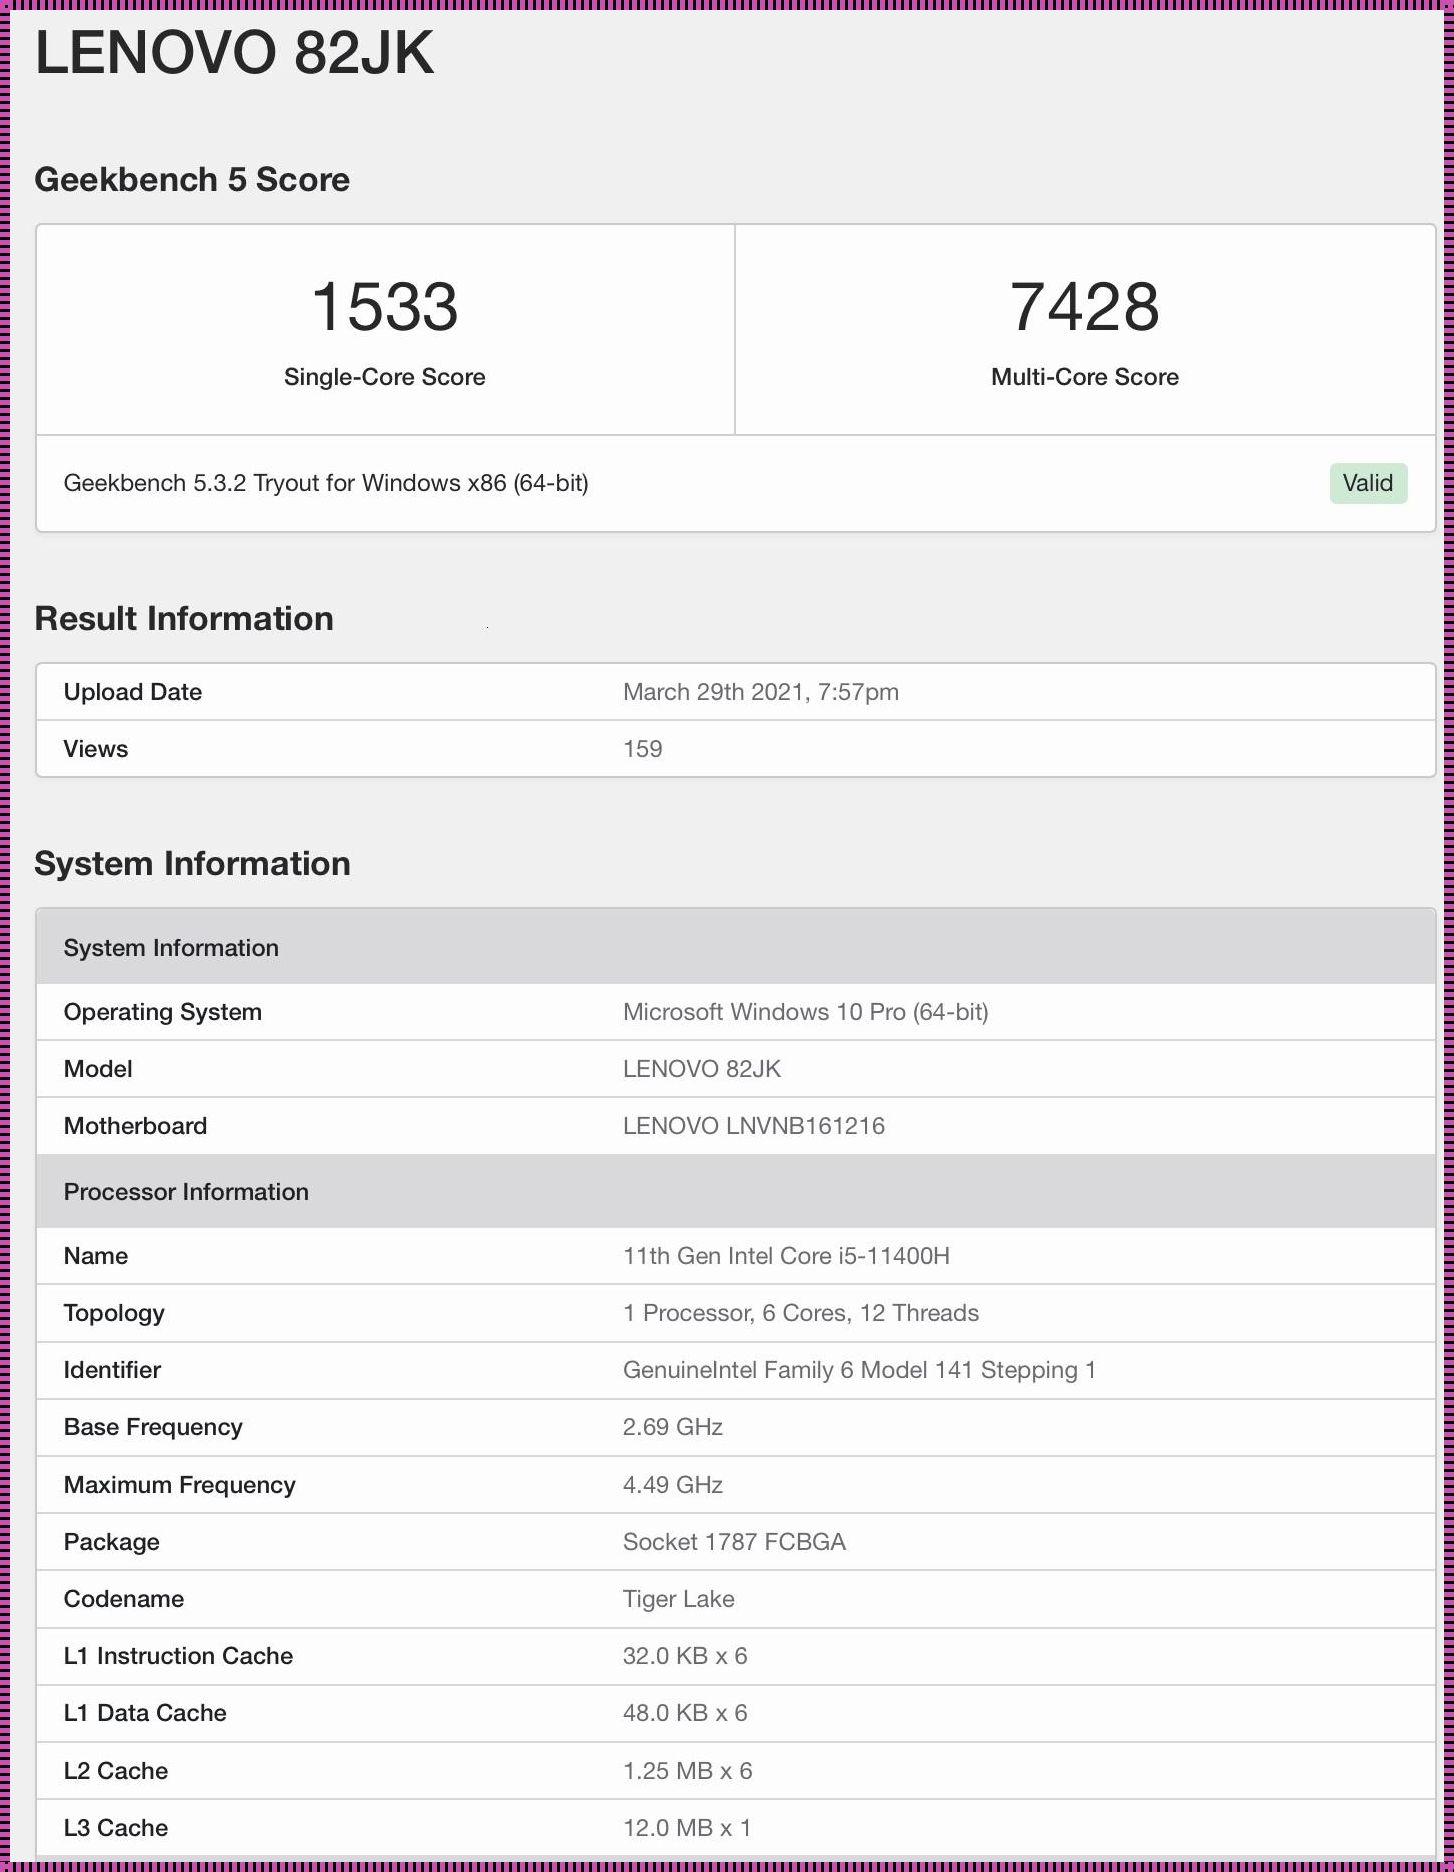Viewport: 1454px width, 1872px height.
Task: Click the Upload Date label
Action: click(133, 692)
